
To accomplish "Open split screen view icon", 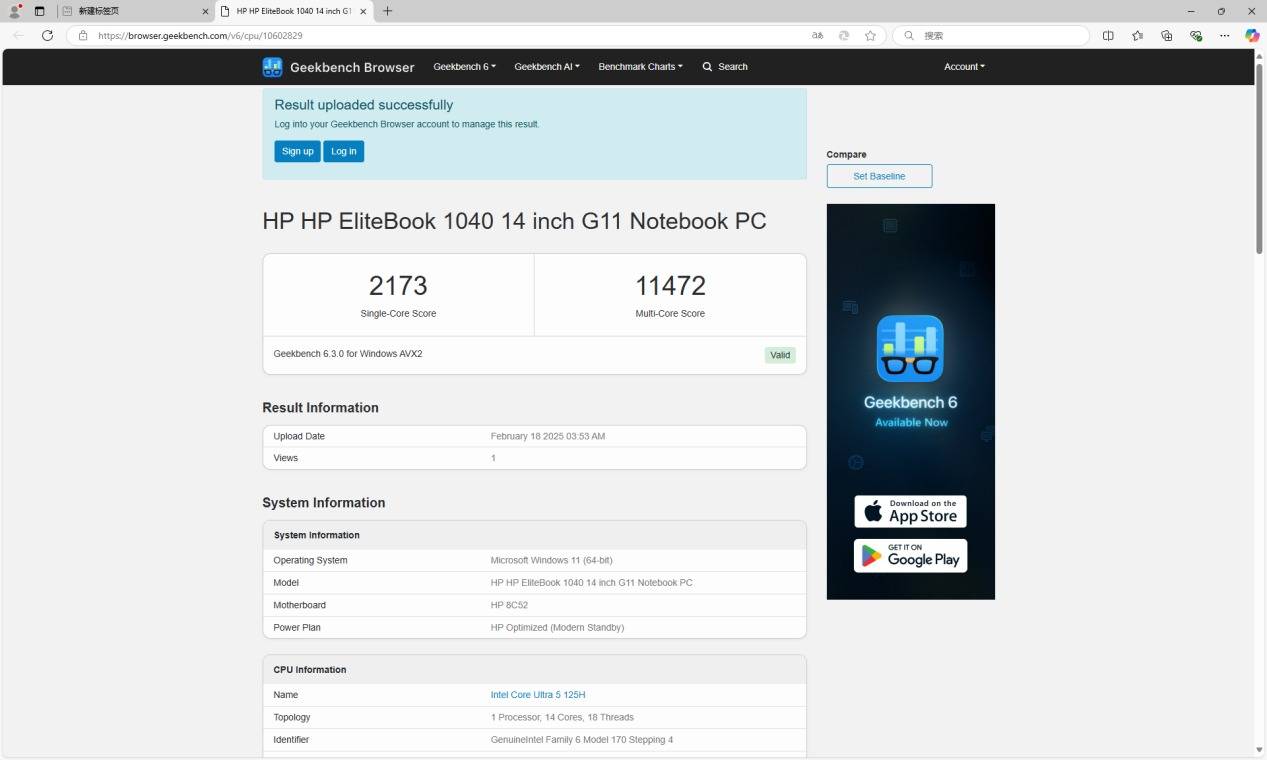I will coord(1108,35).
